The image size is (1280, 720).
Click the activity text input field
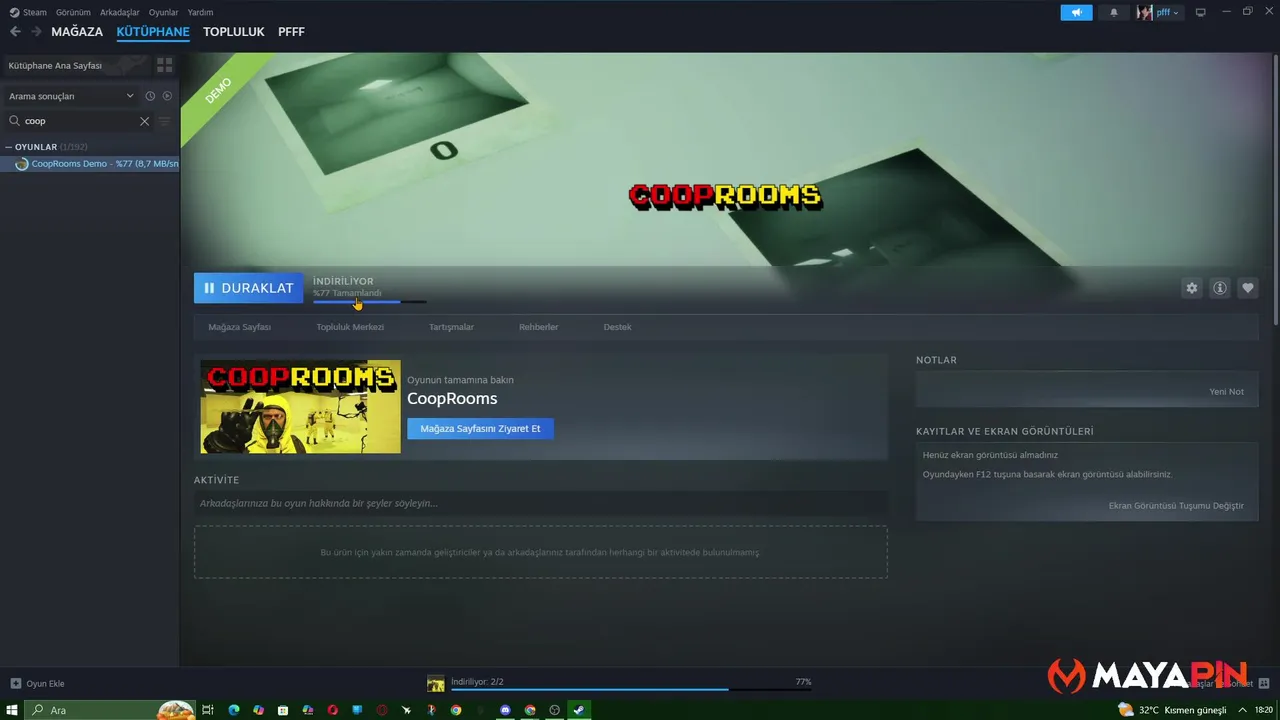pos(540,503)
